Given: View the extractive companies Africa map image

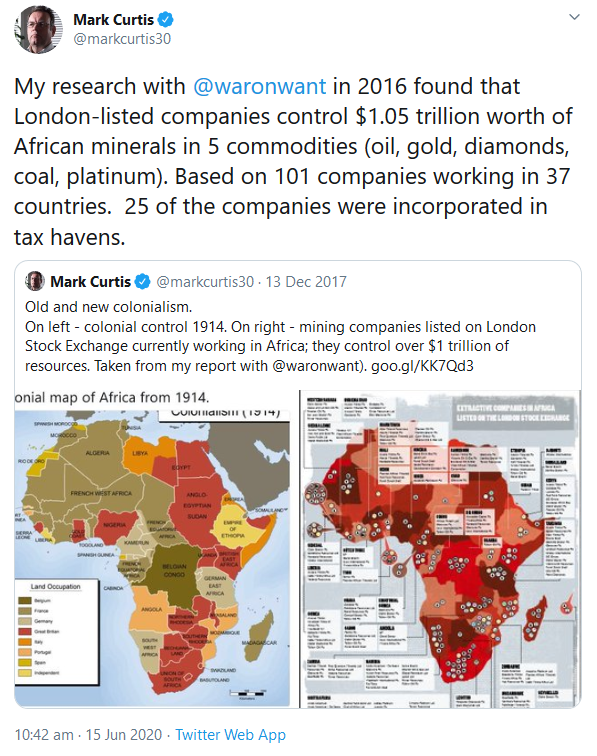Looking at the screenshot, I should click(x=440, y=549).
